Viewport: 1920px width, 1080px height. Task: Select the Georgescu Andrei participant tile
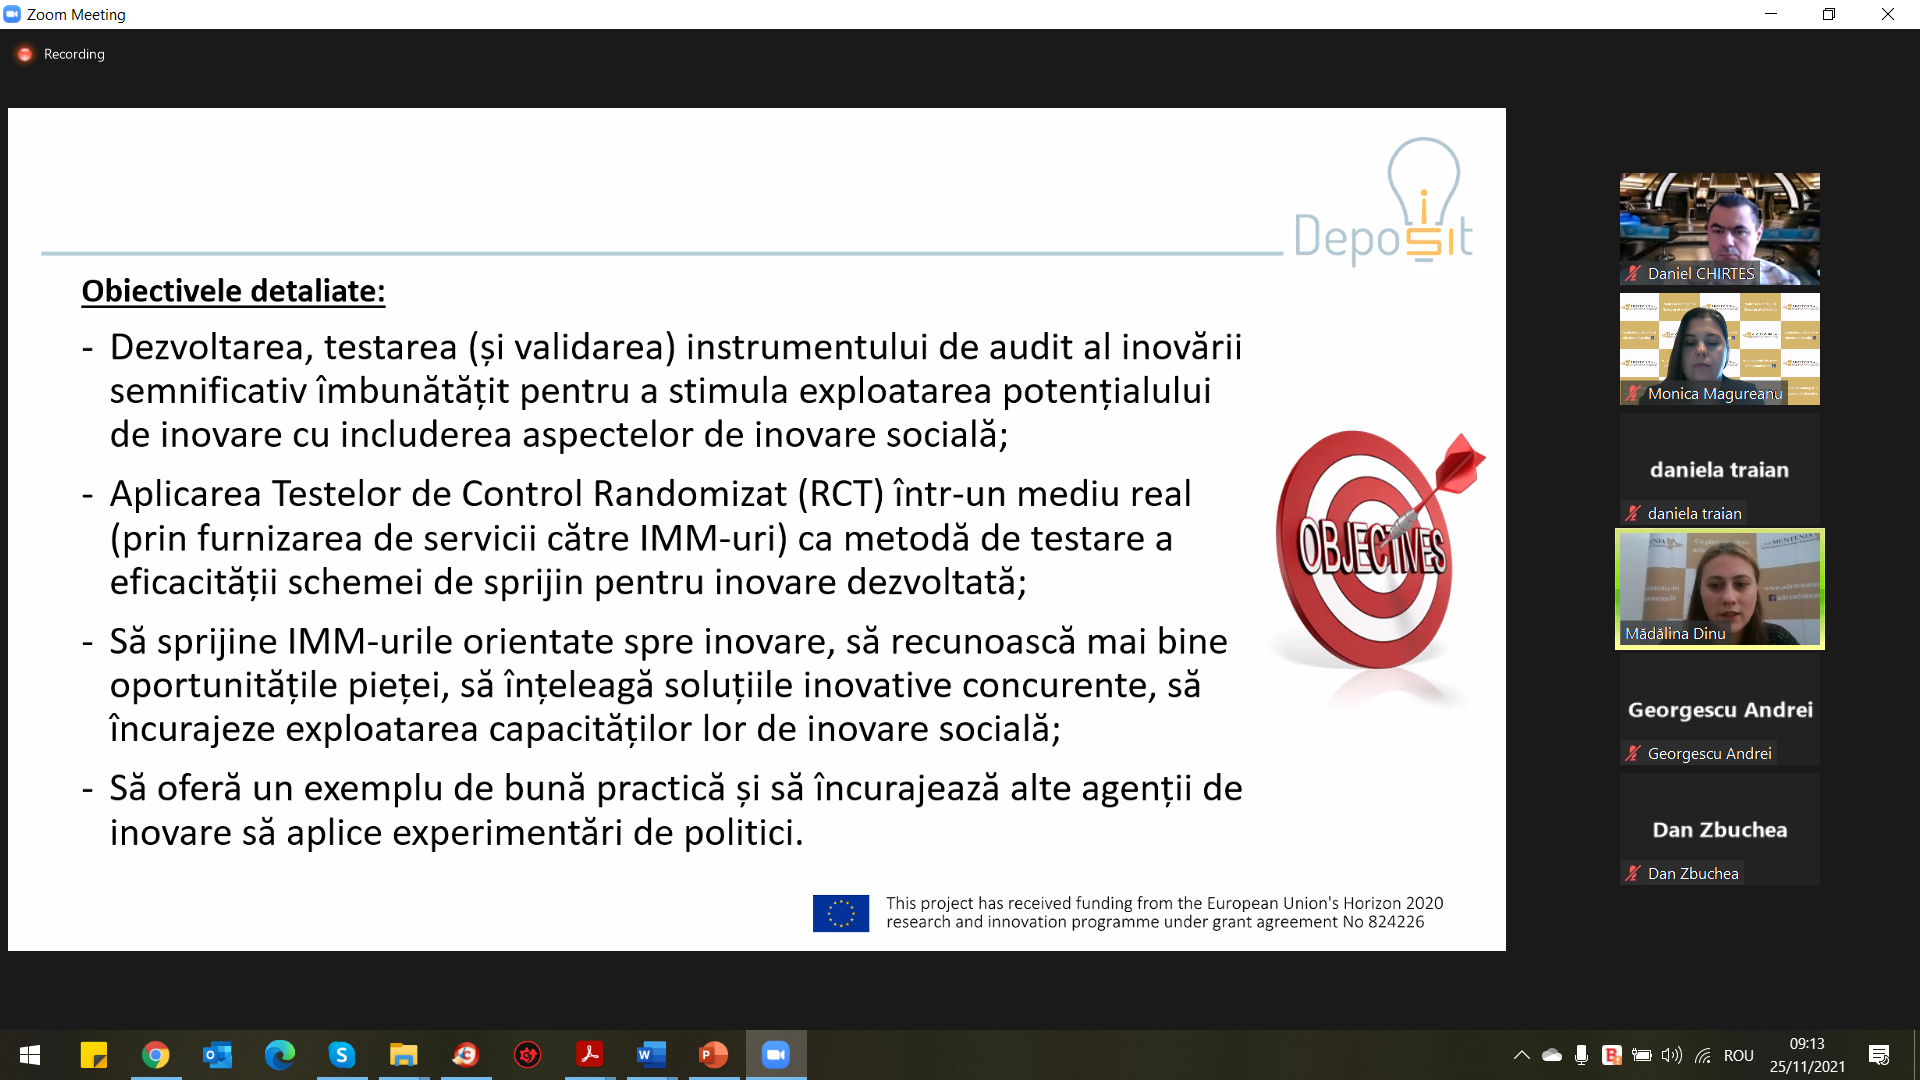pyautogui.click(x=1720, y=709)
